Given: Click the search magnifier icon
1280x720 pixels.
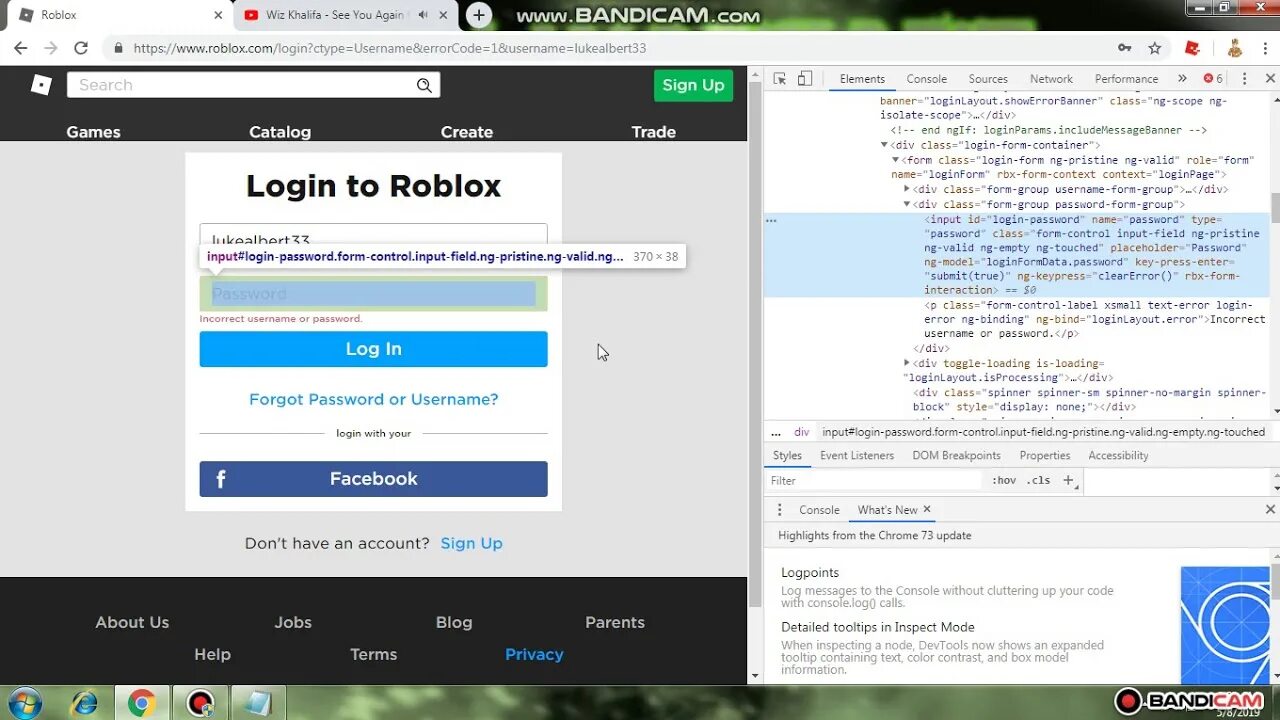Looking at the screenshot, I should click(x=424, y=85).
